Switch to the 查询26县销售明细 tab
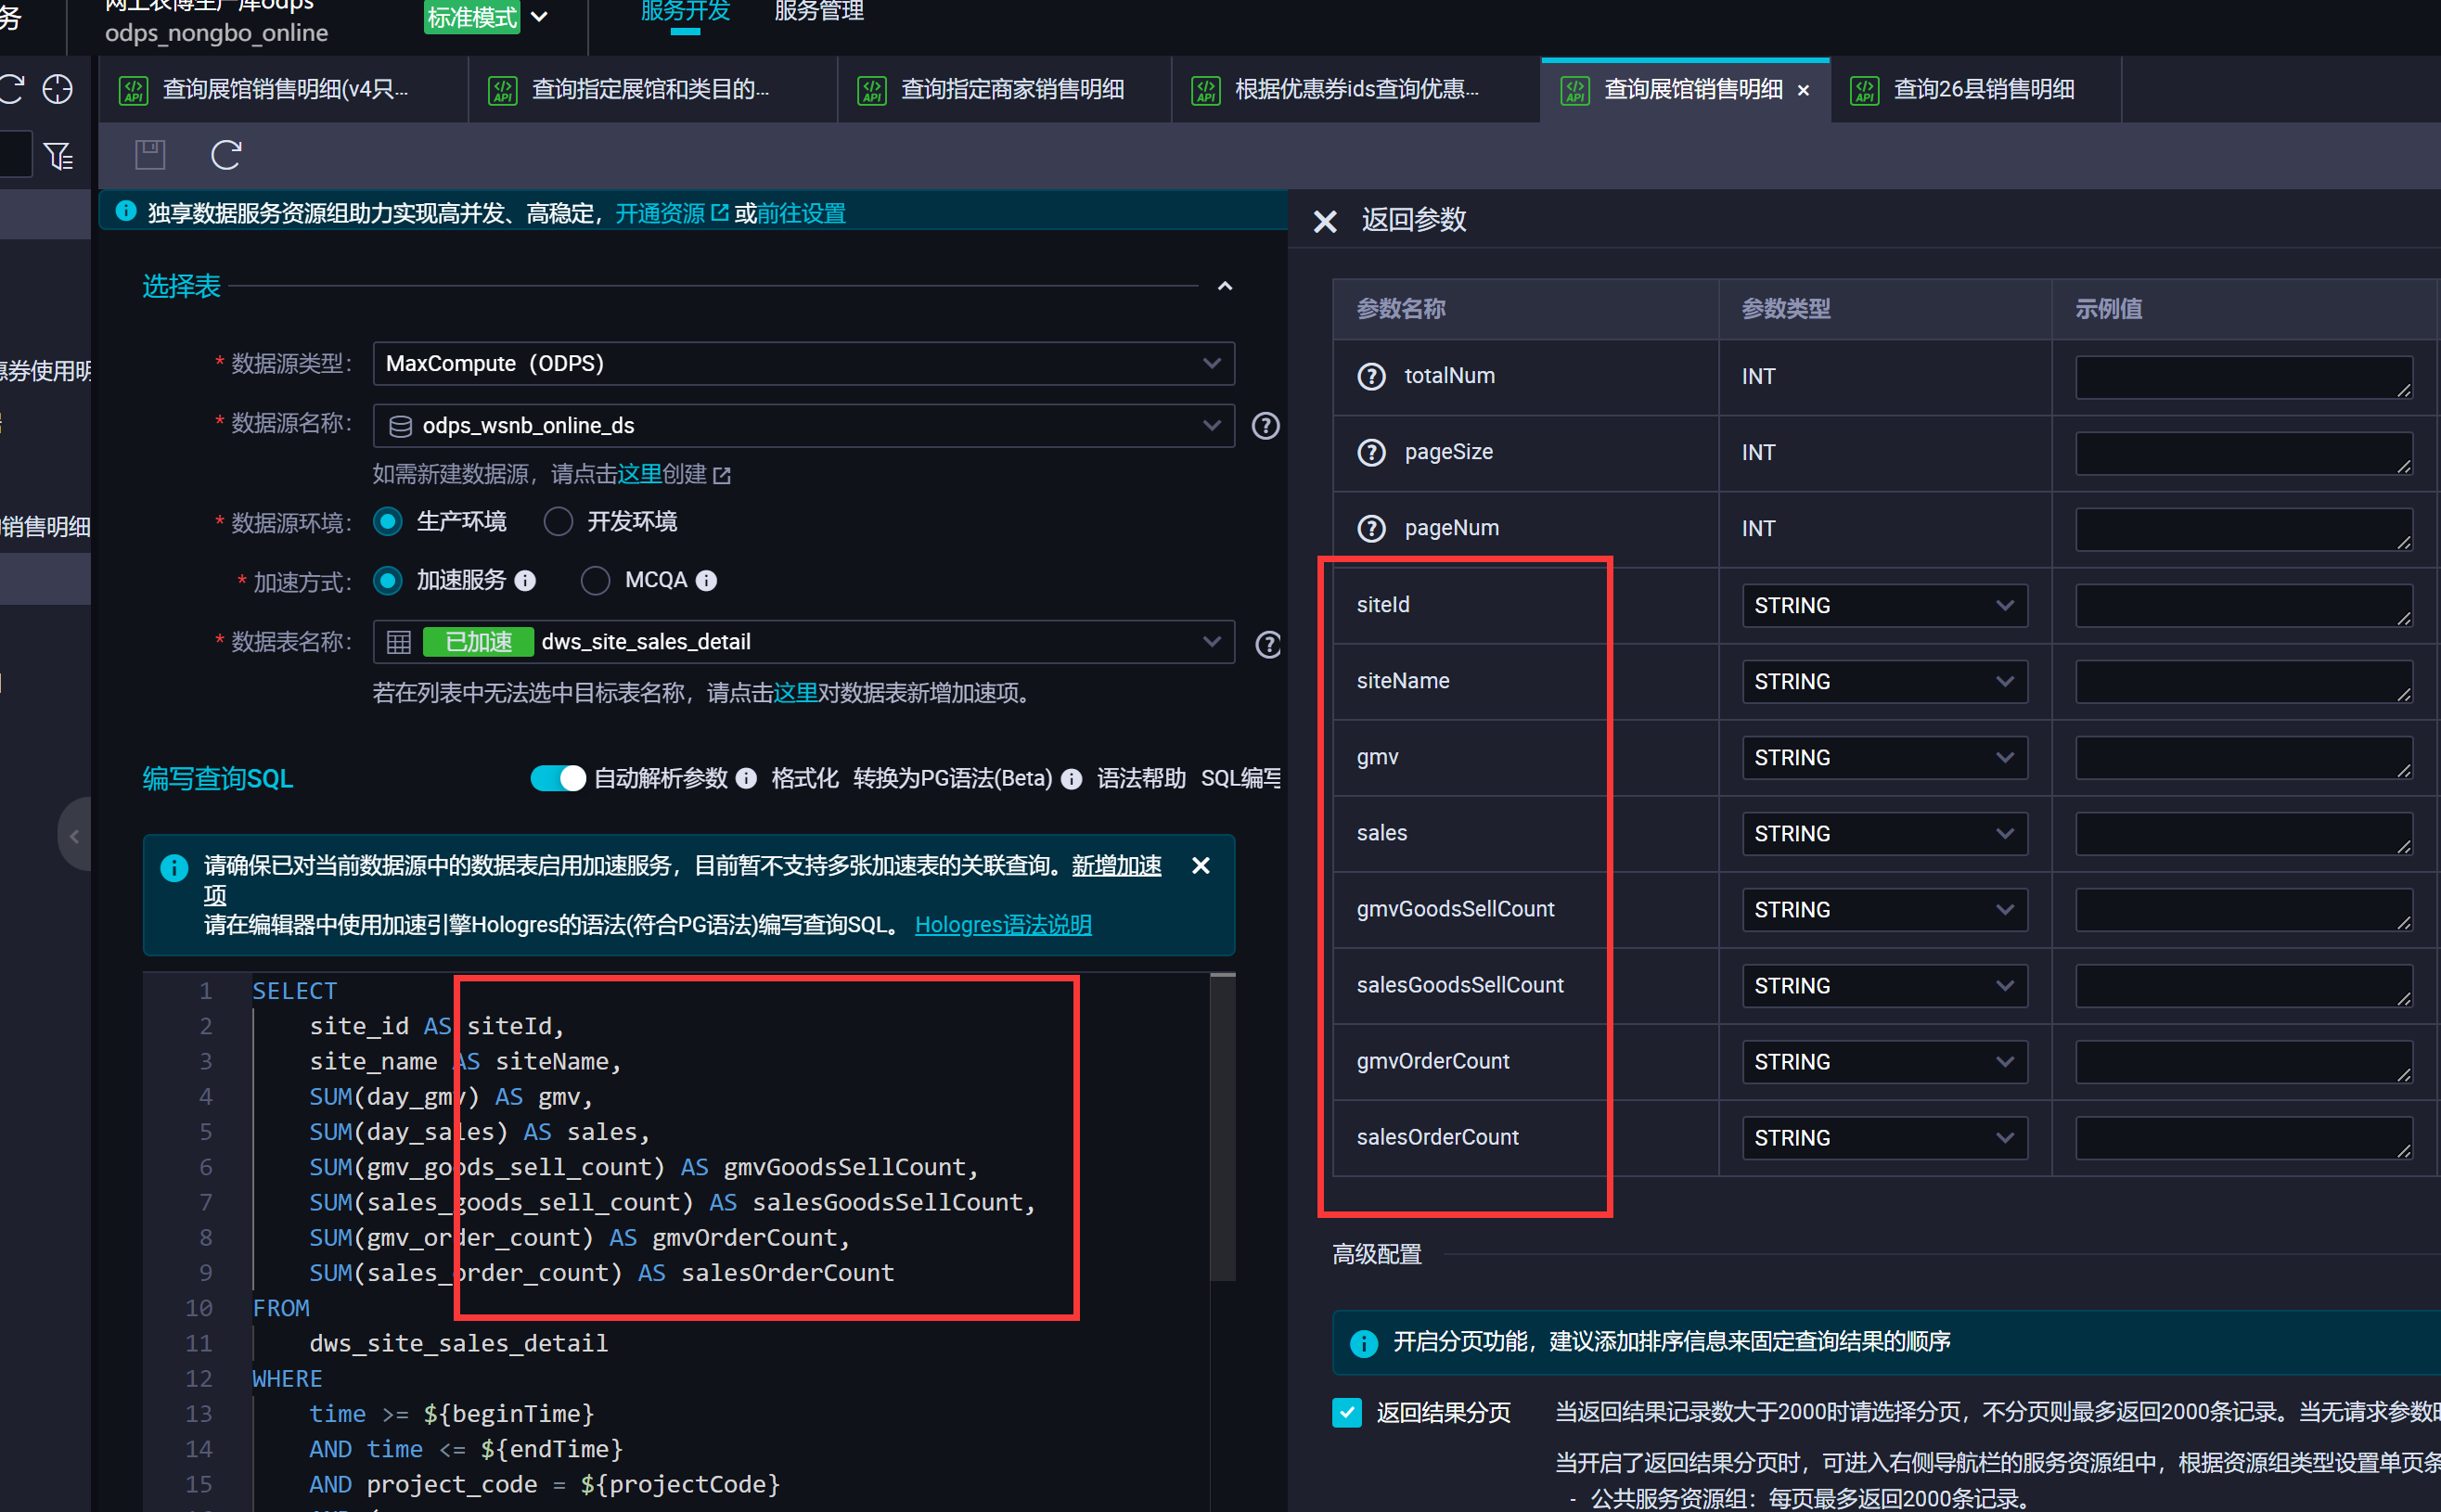 point(1982,90)
